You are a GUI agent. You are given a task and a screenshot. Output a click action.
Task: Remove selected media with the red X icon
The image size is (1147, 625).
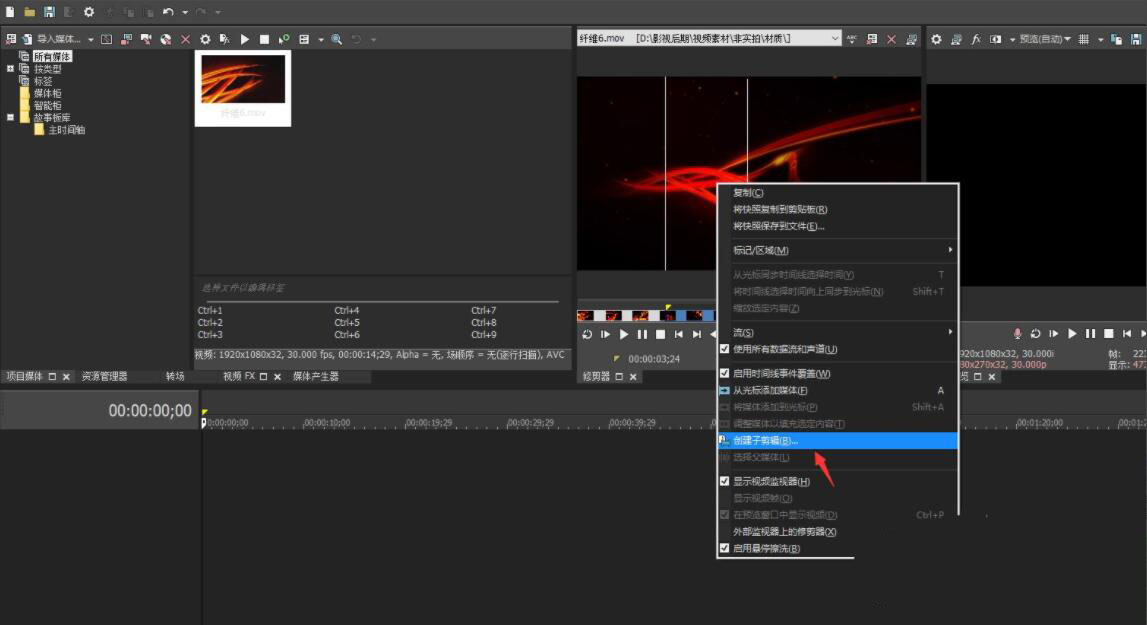[x=185, y=39]
